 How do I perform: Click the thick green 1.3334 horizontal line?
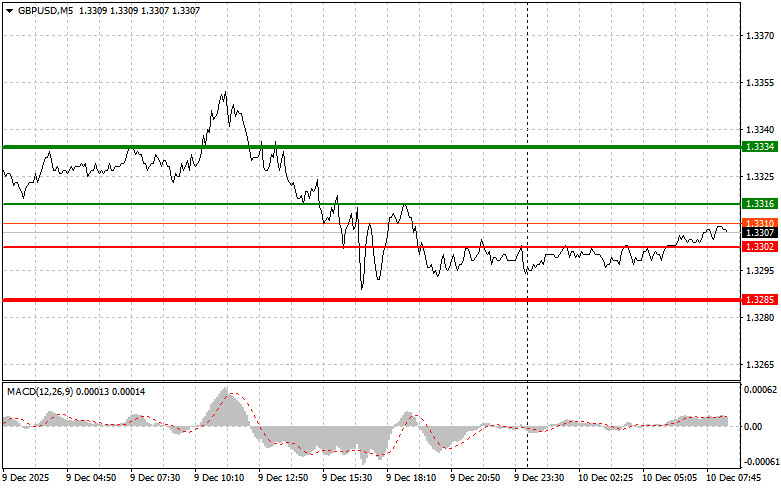click(372, 147)
